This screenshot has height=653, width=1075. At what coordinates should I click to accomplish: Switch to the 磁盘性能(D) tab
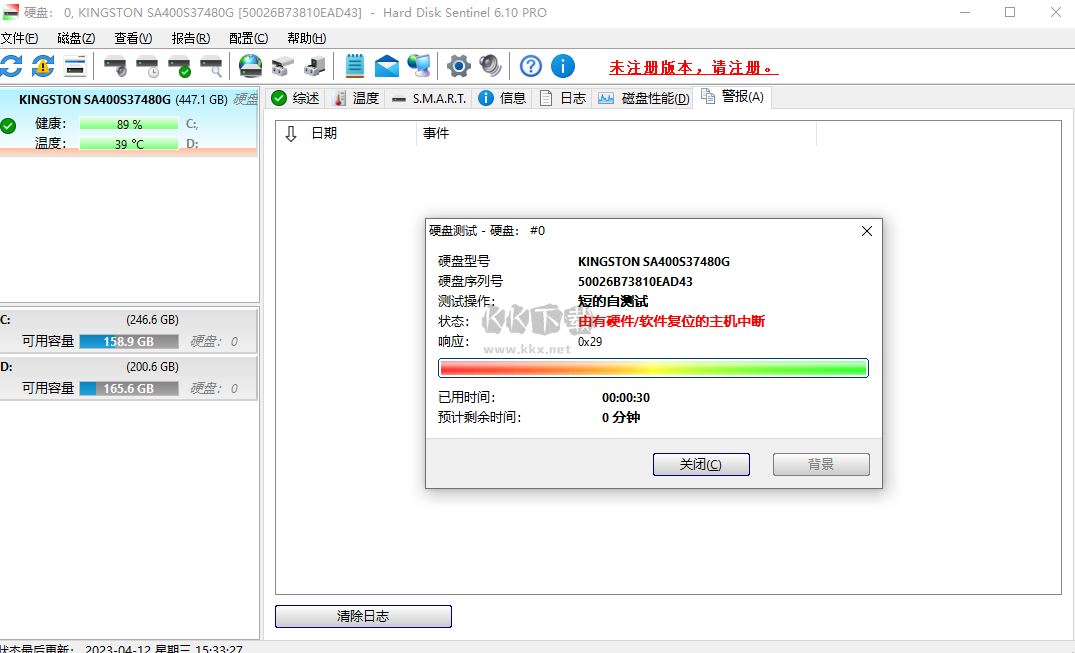[644, 98]
